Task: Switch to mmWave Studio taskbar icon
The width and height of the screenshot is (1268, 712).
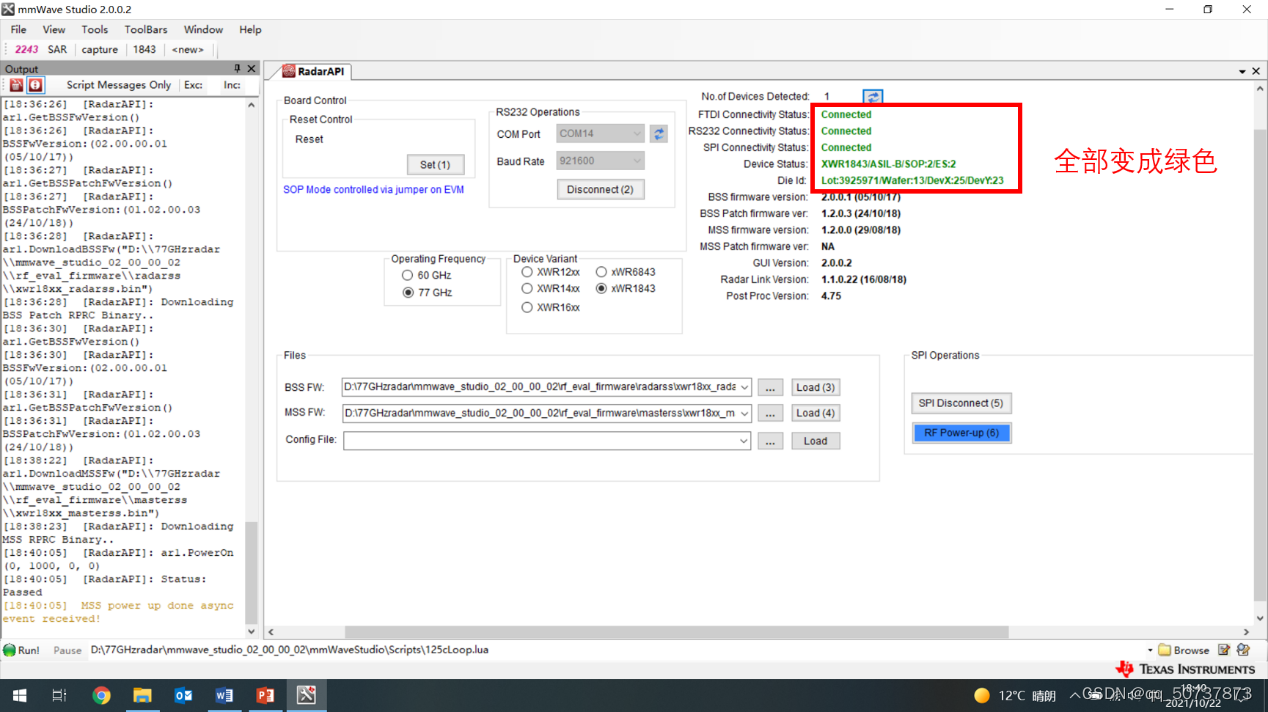Action: click(x=306, y=695)
